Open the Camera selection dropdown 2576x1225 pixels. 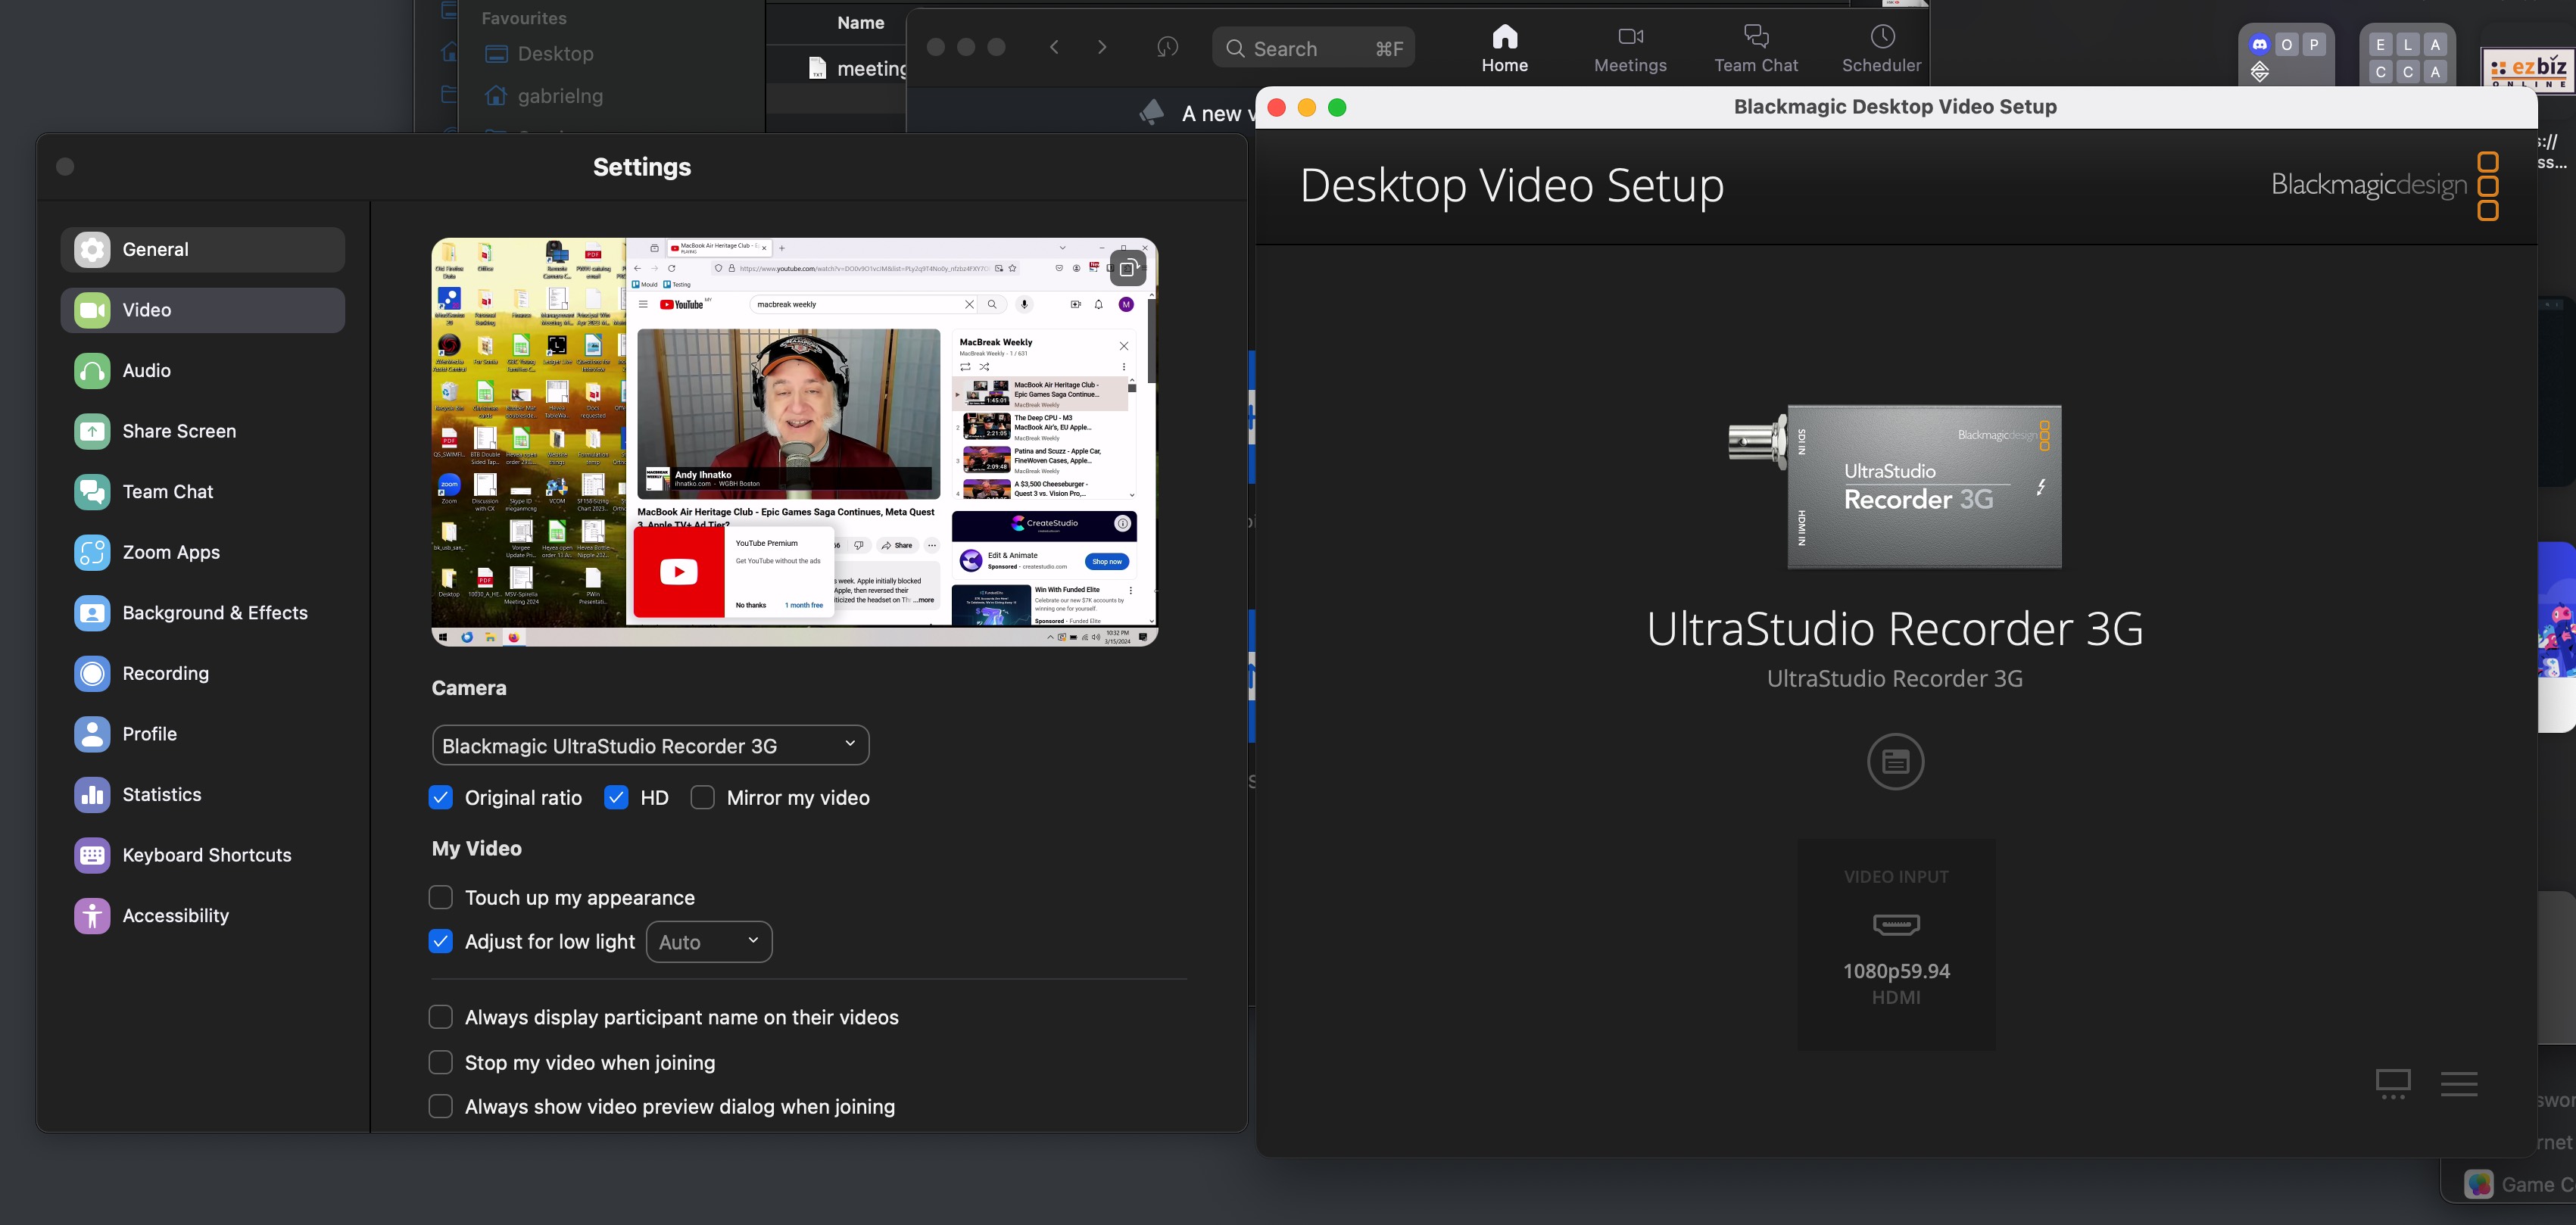tap(650, 745)
